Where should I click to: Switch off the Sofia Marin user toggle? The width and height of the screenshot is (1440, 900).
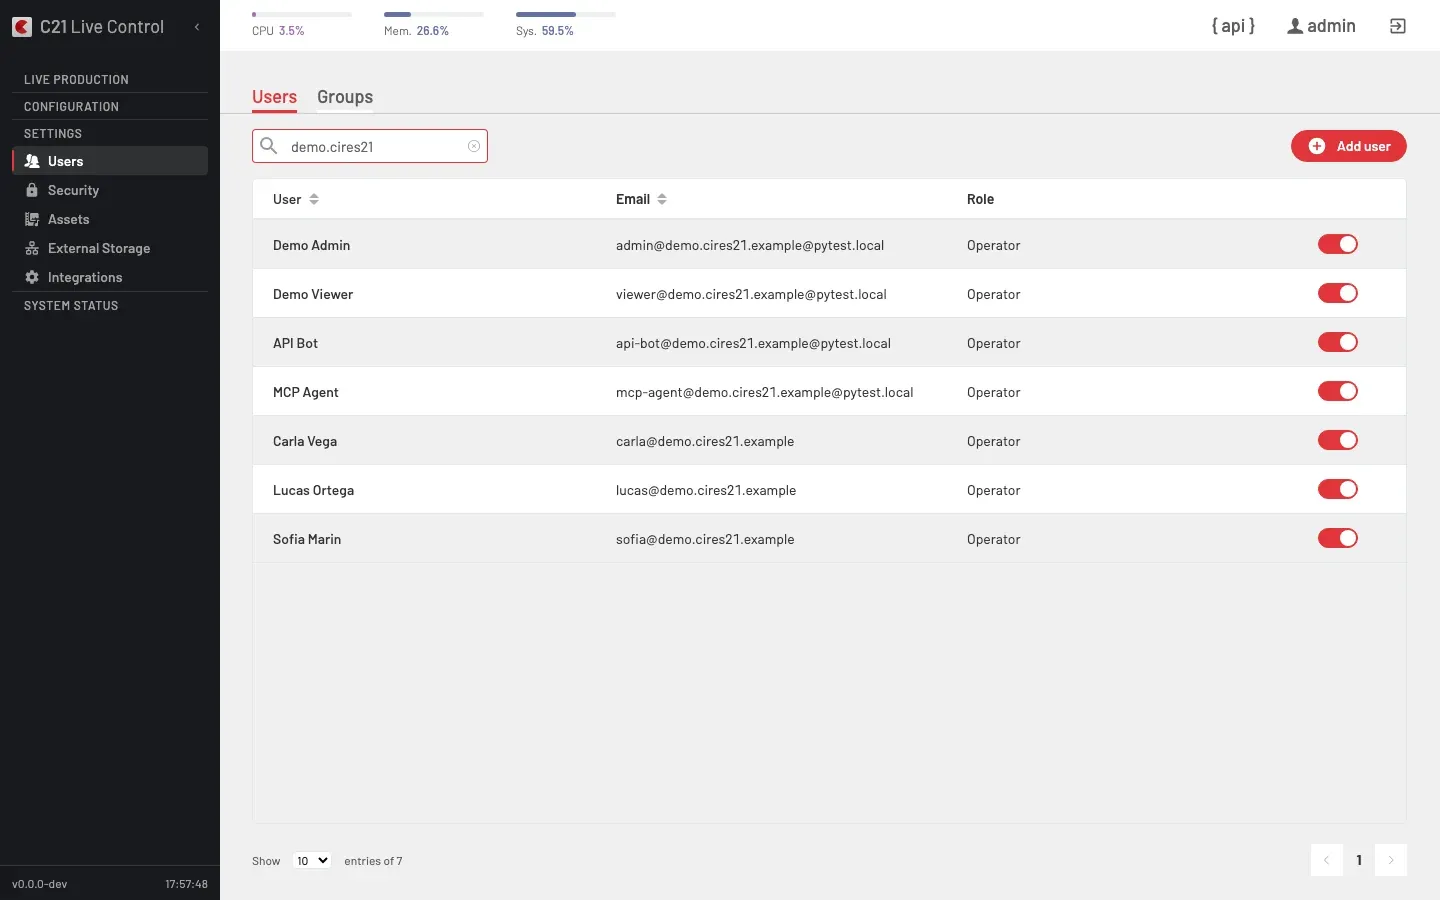[x=1338, y=538]
